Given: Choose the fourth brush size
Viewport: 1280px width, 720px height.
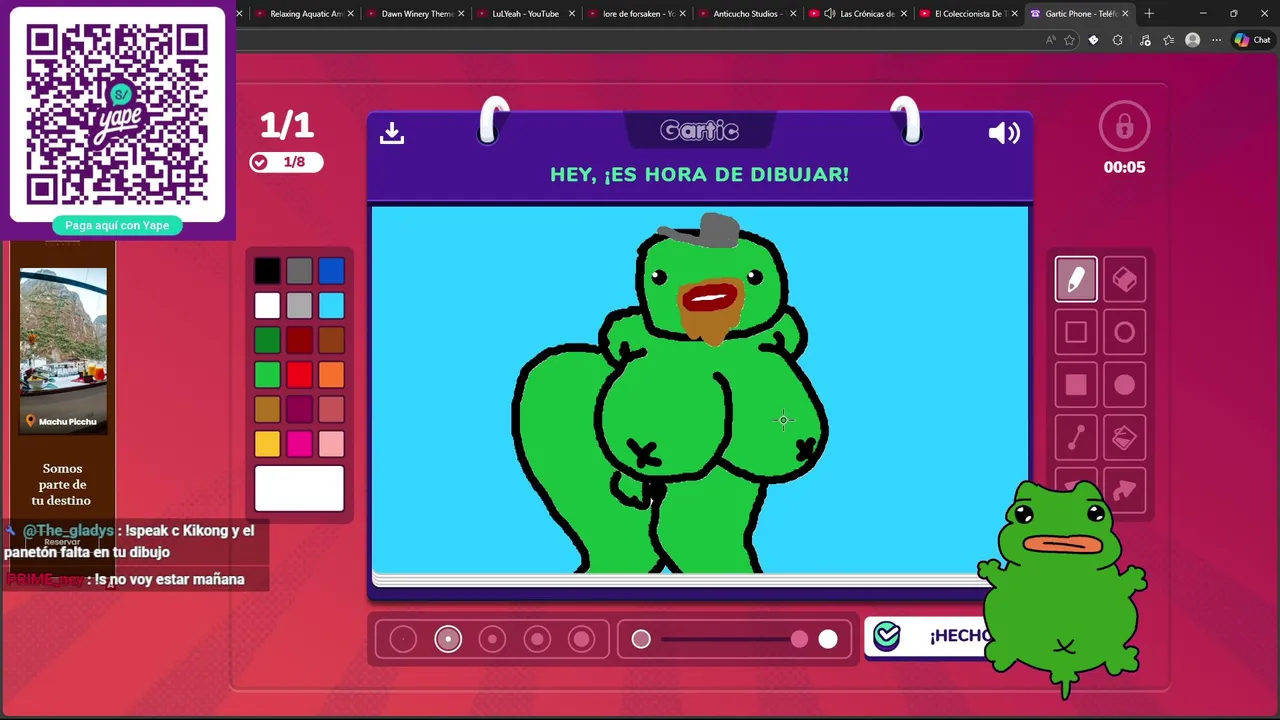Looking at the screenshot, I should coord(537,639).
